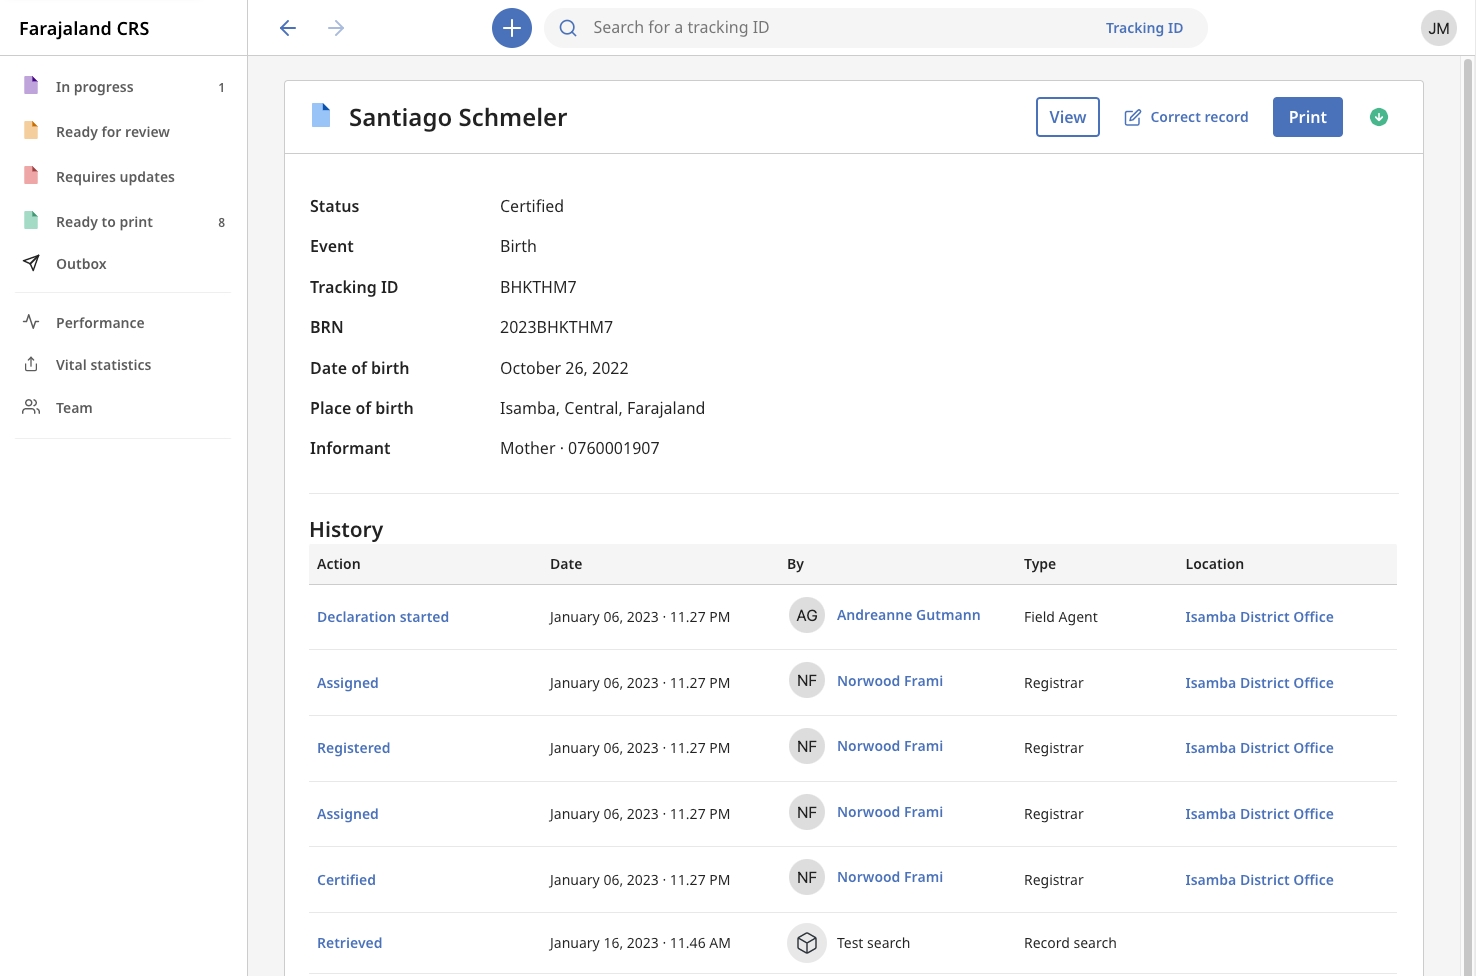
Task: Click the search magnifier icon
Action: [568, 28]
